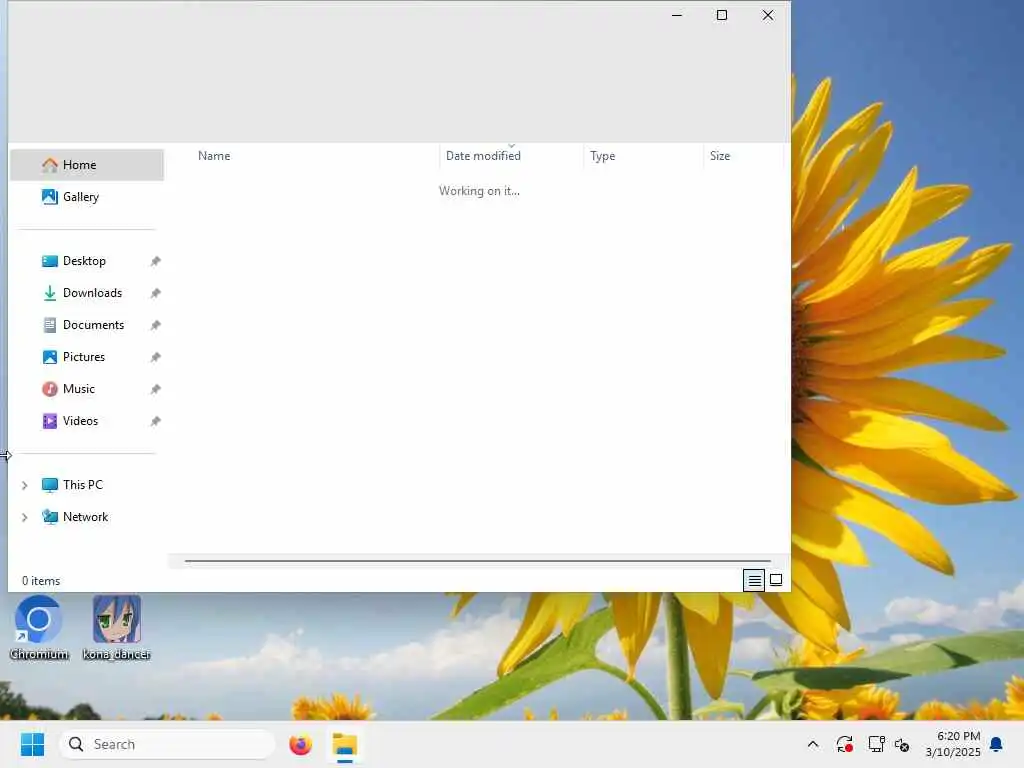1024x768 pixels.
Task: Launch Firefox from the taskbar
Action: coord(300,744)
